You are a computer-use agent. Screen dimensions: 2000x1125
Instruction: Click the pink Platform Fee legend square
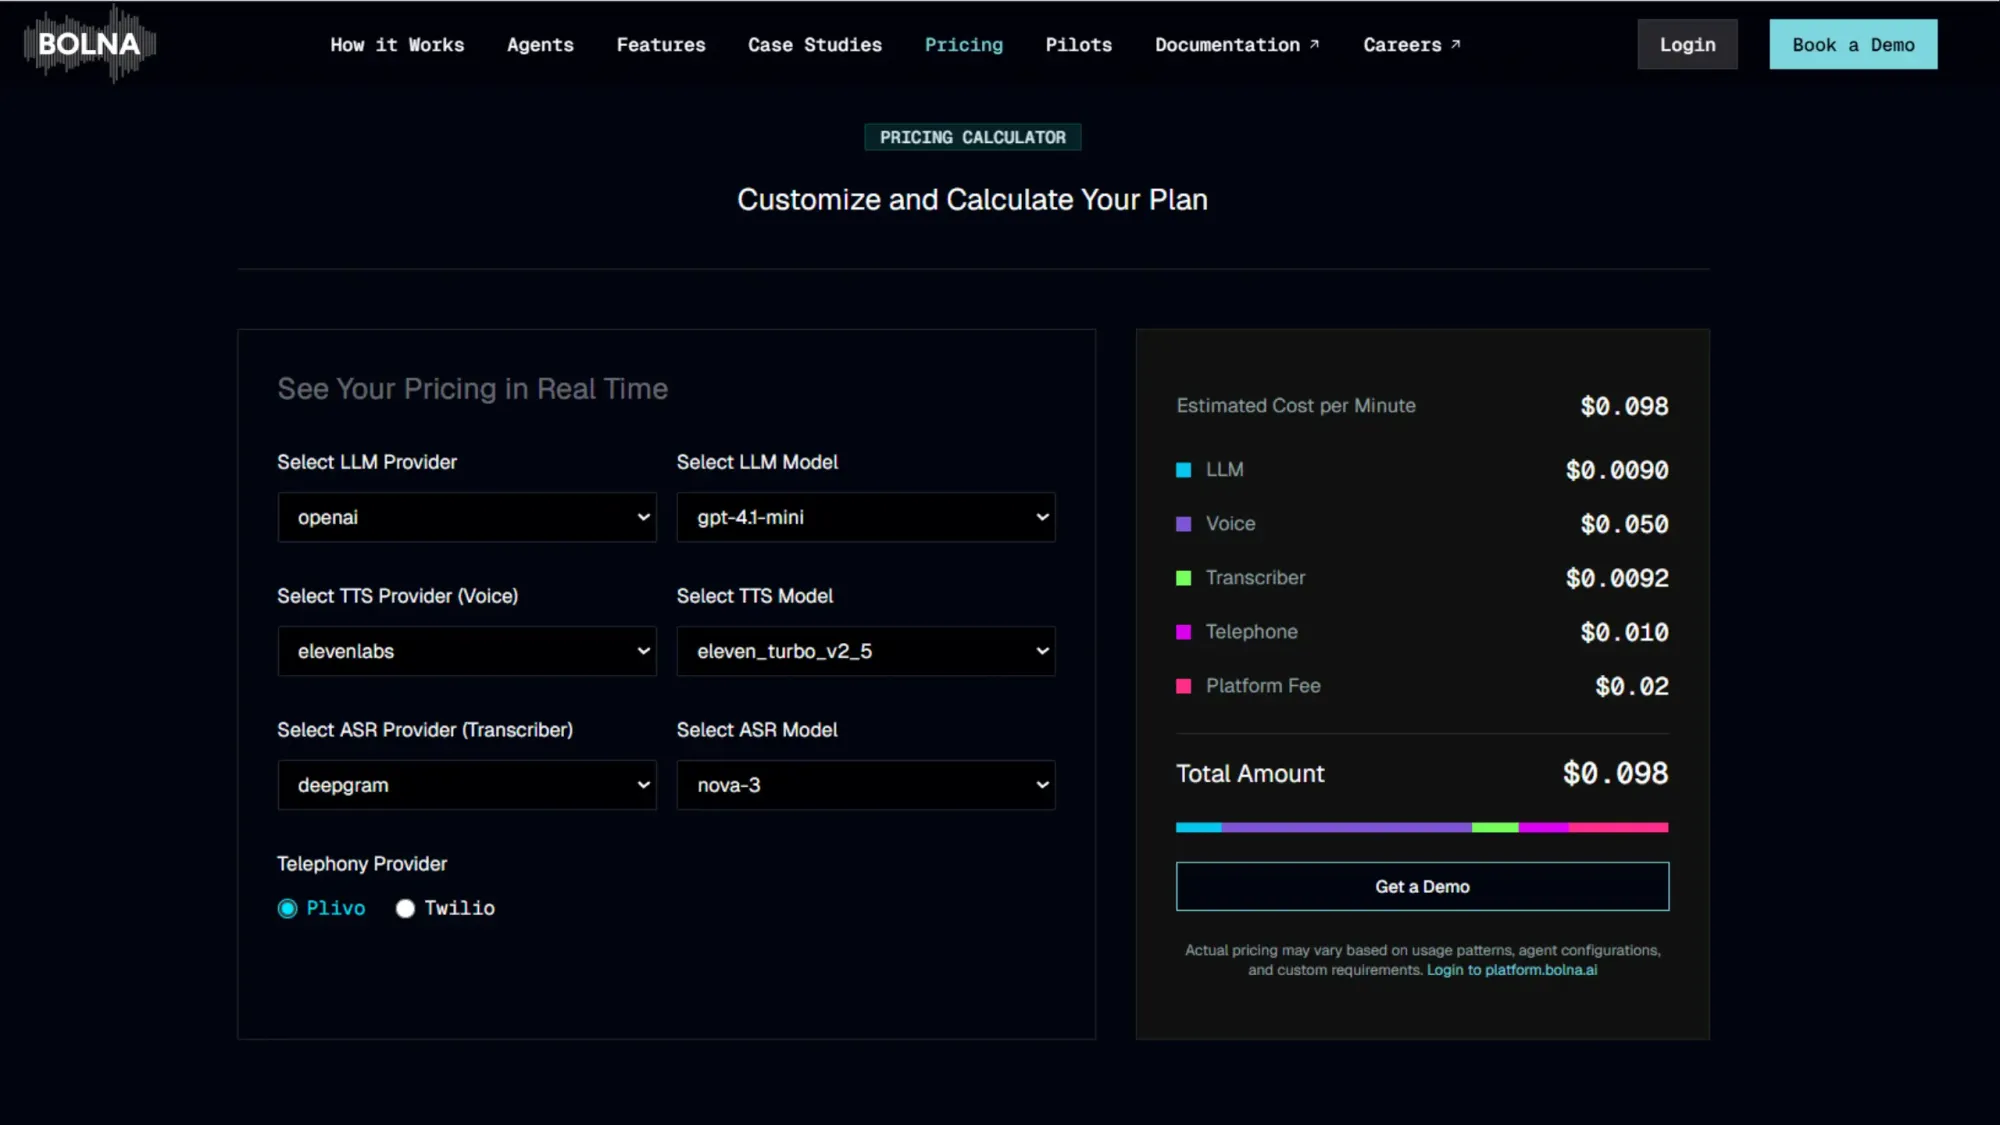(x=1184, y=685)
